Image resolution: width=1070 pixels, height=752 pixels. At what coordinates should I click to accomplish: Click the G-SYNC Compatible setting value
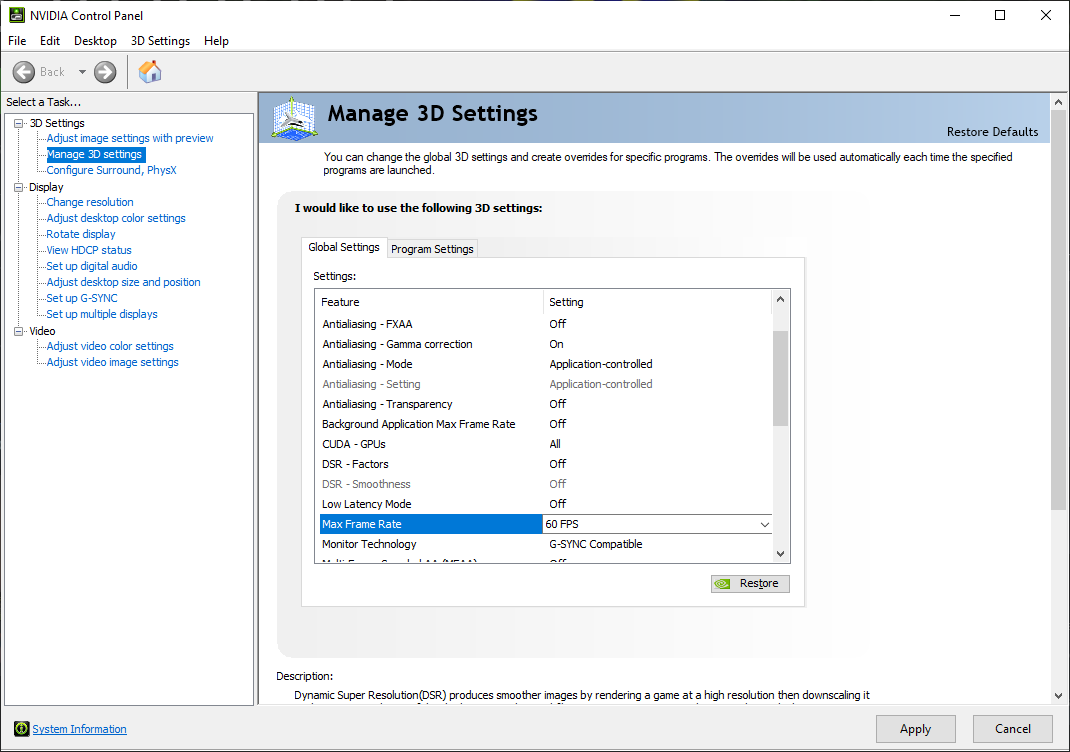(596, 544)
